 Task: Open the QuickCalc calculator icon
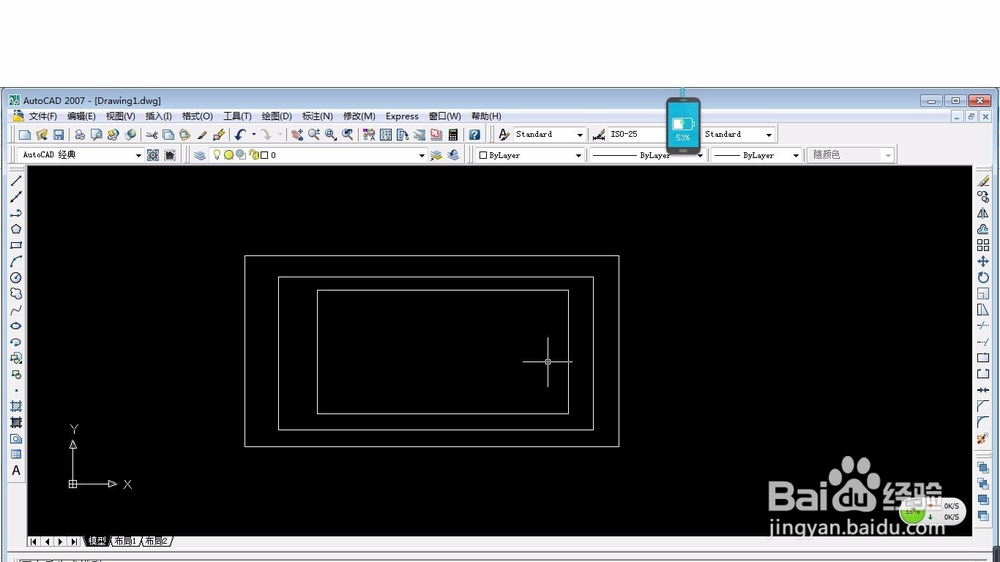coord(453,135)
